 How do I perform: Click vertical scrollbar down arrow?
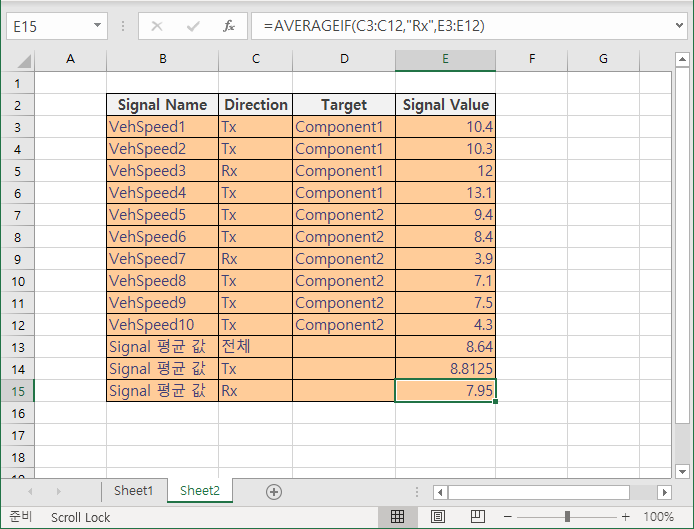[x=682, y=471]
